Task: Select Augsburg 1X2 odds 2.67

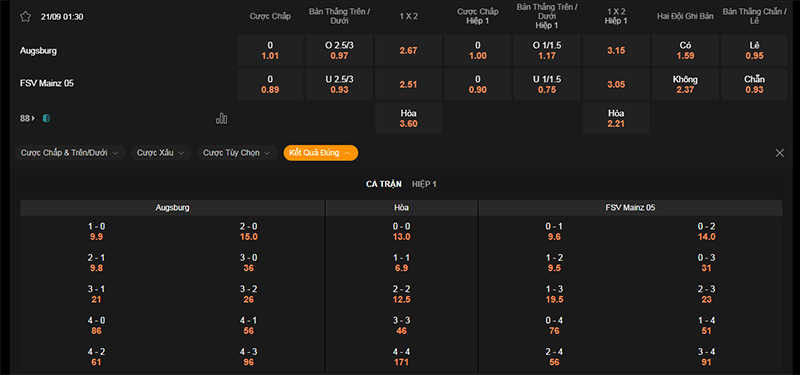Action: tap(408, 51)
